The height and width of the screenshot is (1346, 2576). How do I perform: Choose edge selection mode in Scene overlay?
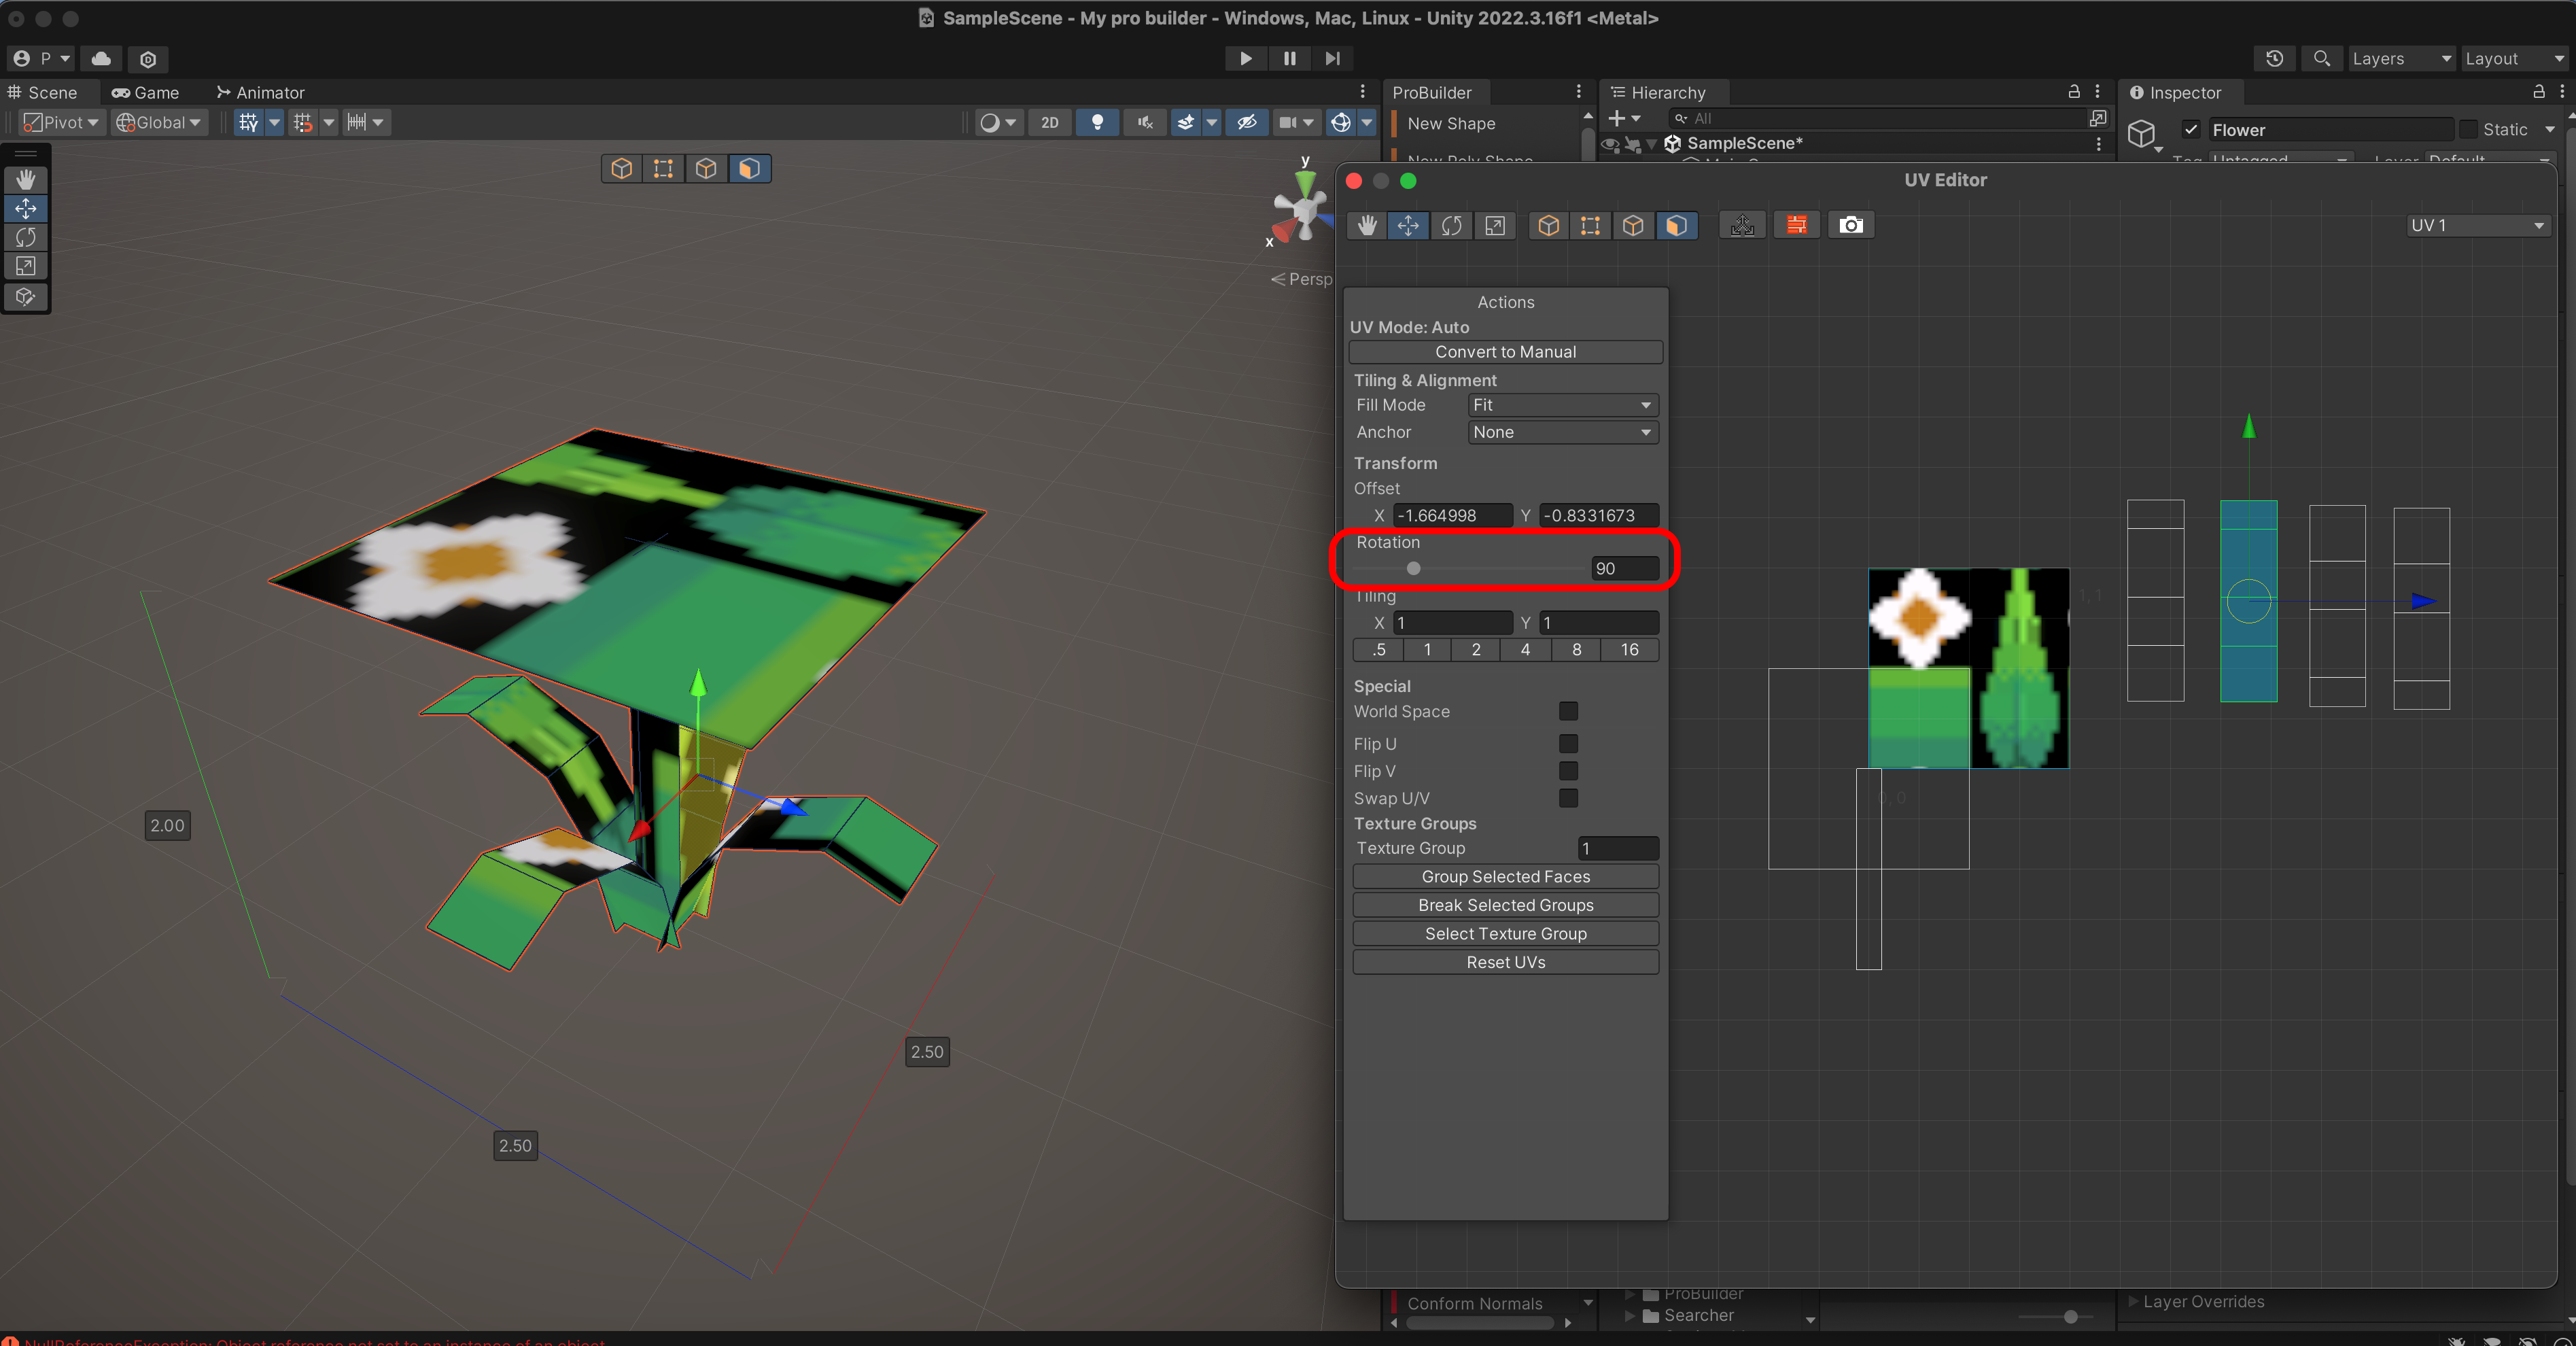point(706,168)
